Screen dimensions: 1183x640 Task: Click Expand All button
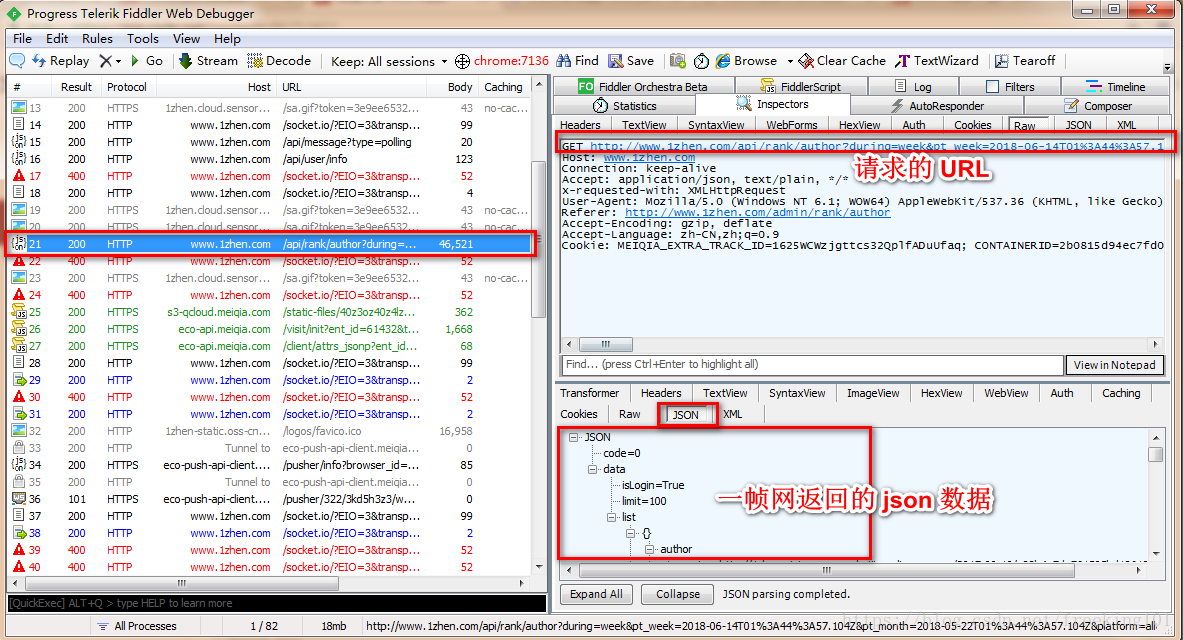click(x=596, y=594)
